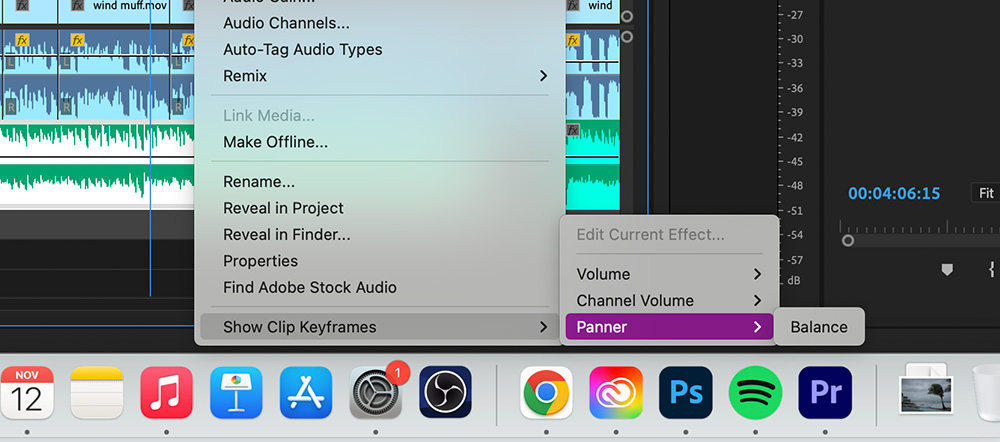Viewport: 1000px width, 442px height.
Task: Launch Photoshop from the dock
Action: click(x=686, y=392)
